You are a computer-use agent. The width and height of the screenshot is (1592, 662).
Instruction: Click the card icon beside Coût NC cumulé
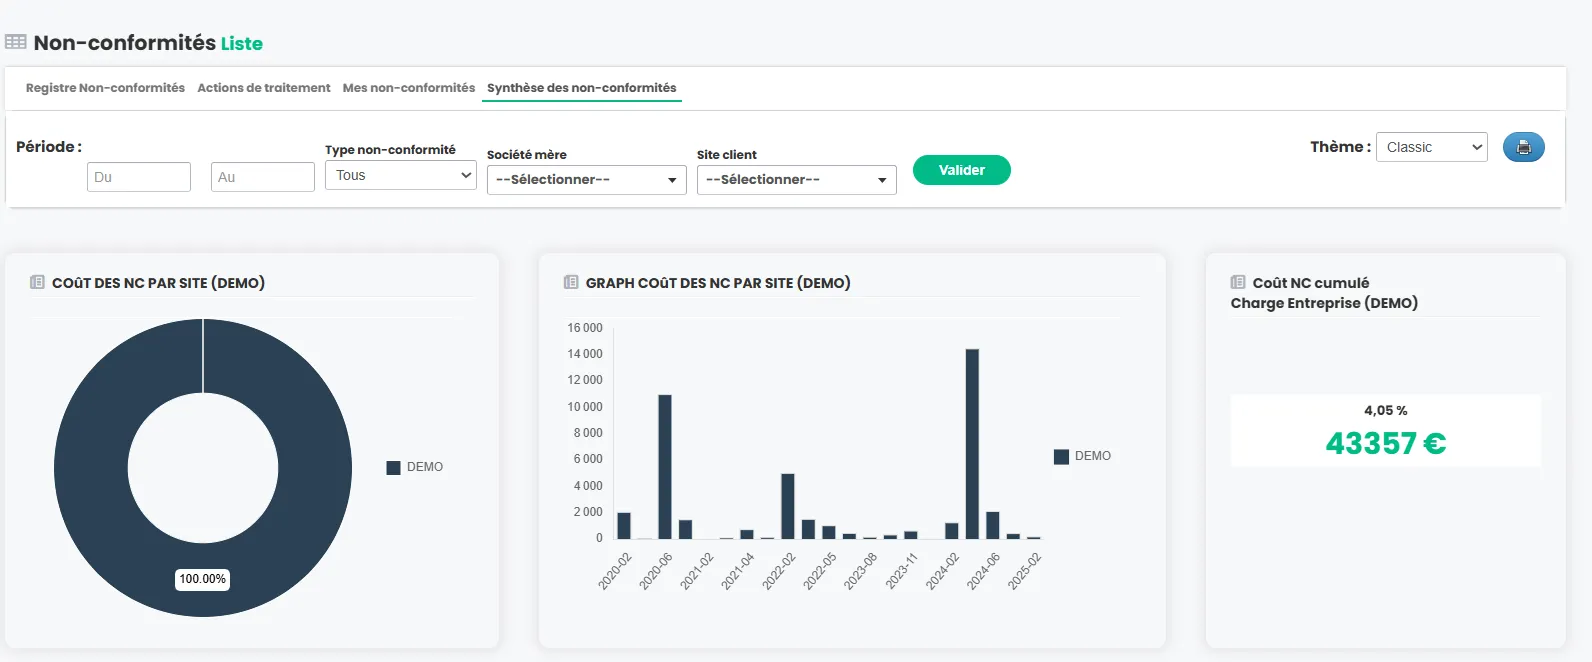pos(1238,282)
